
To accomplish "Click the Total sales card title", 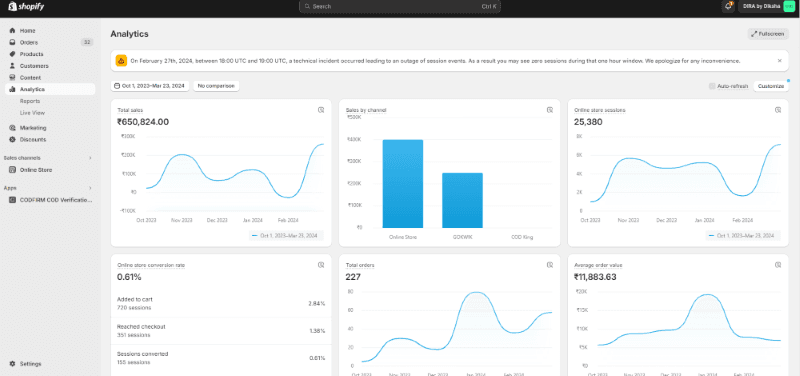I will pos(130,110).
